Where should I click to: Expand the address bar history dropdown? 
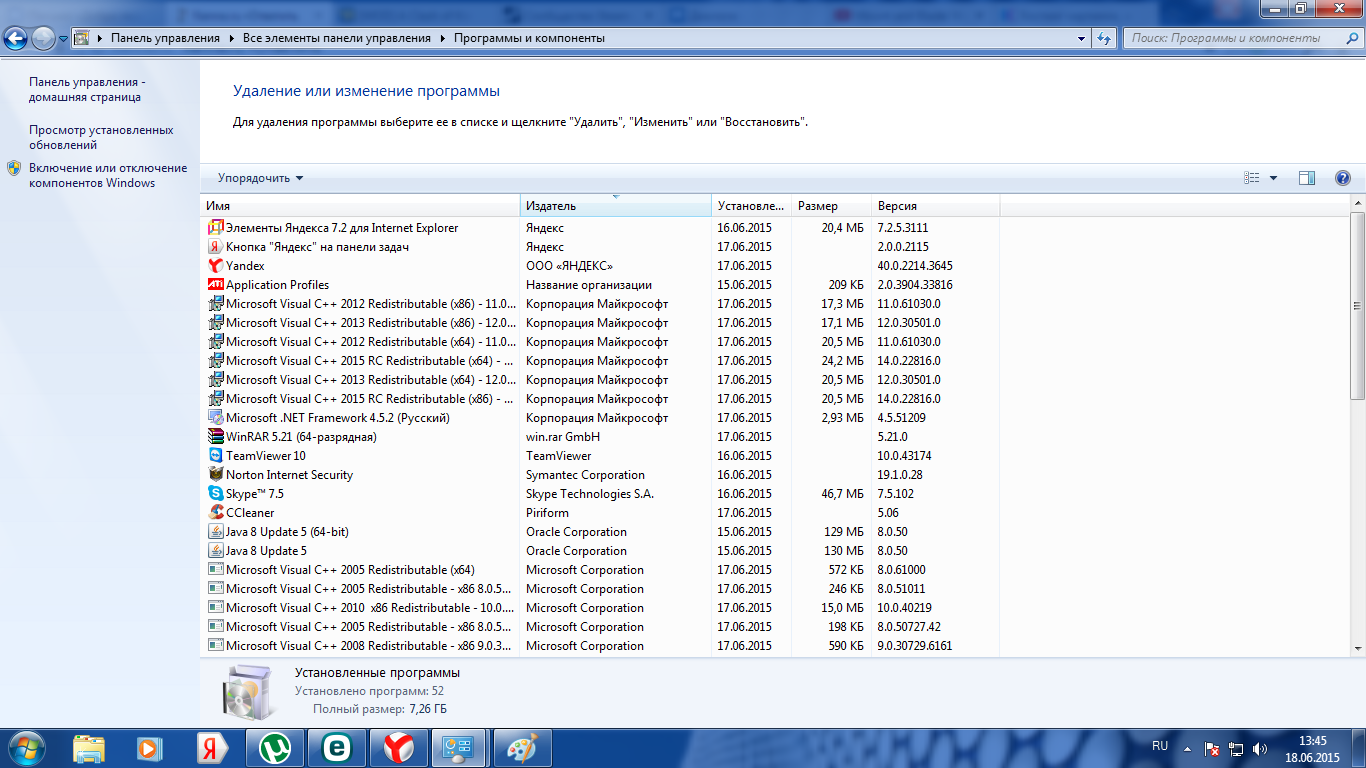pyautogui.click(x=1081, y=38)
